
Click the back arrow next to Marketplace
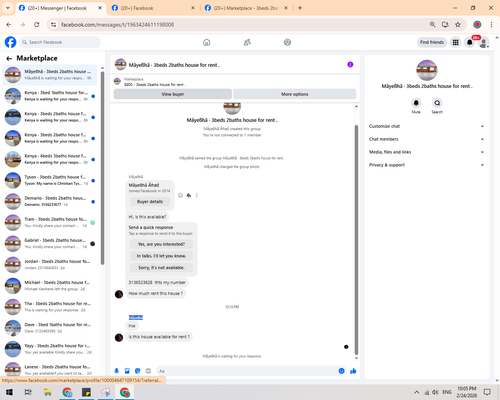tap(9, 59)
